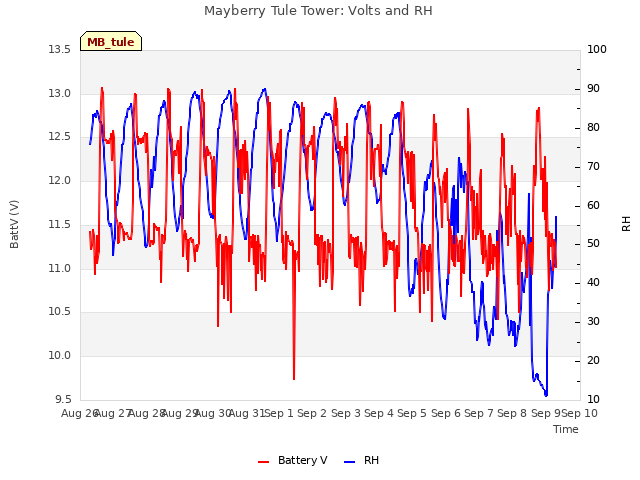This screenshot has height=480, width=640.
Task: Click the 100 right axis value
Action: 597,49
